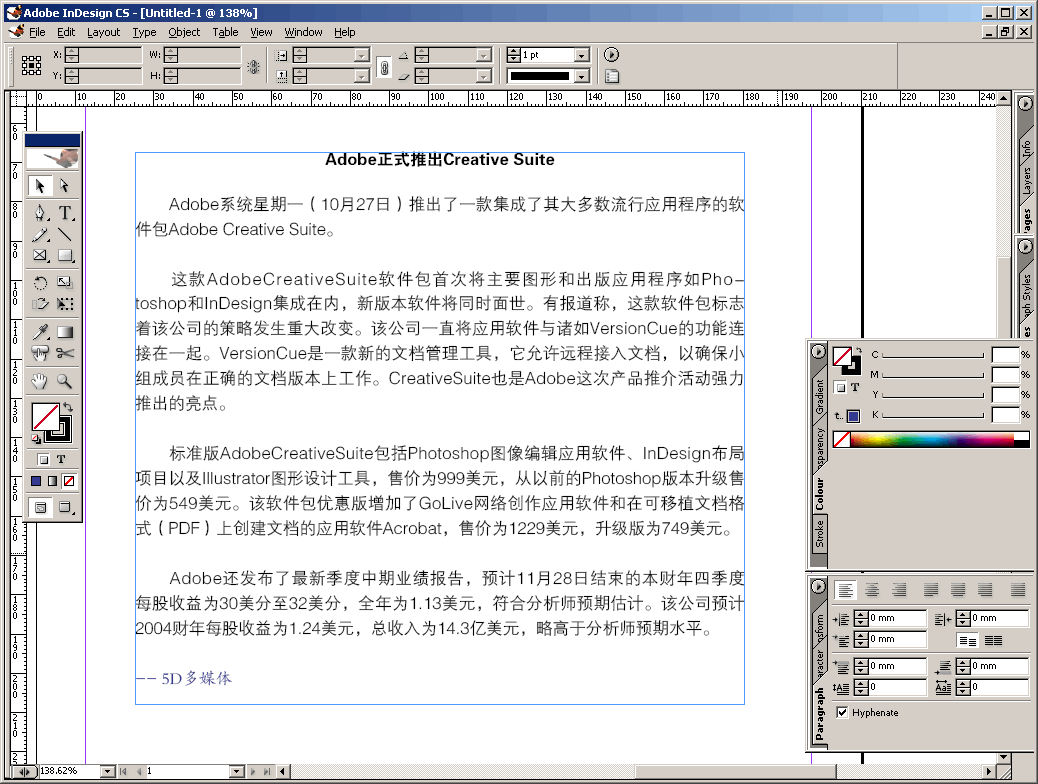
Task: Select the Zoom magnifier tool
Action: [64, 381]
